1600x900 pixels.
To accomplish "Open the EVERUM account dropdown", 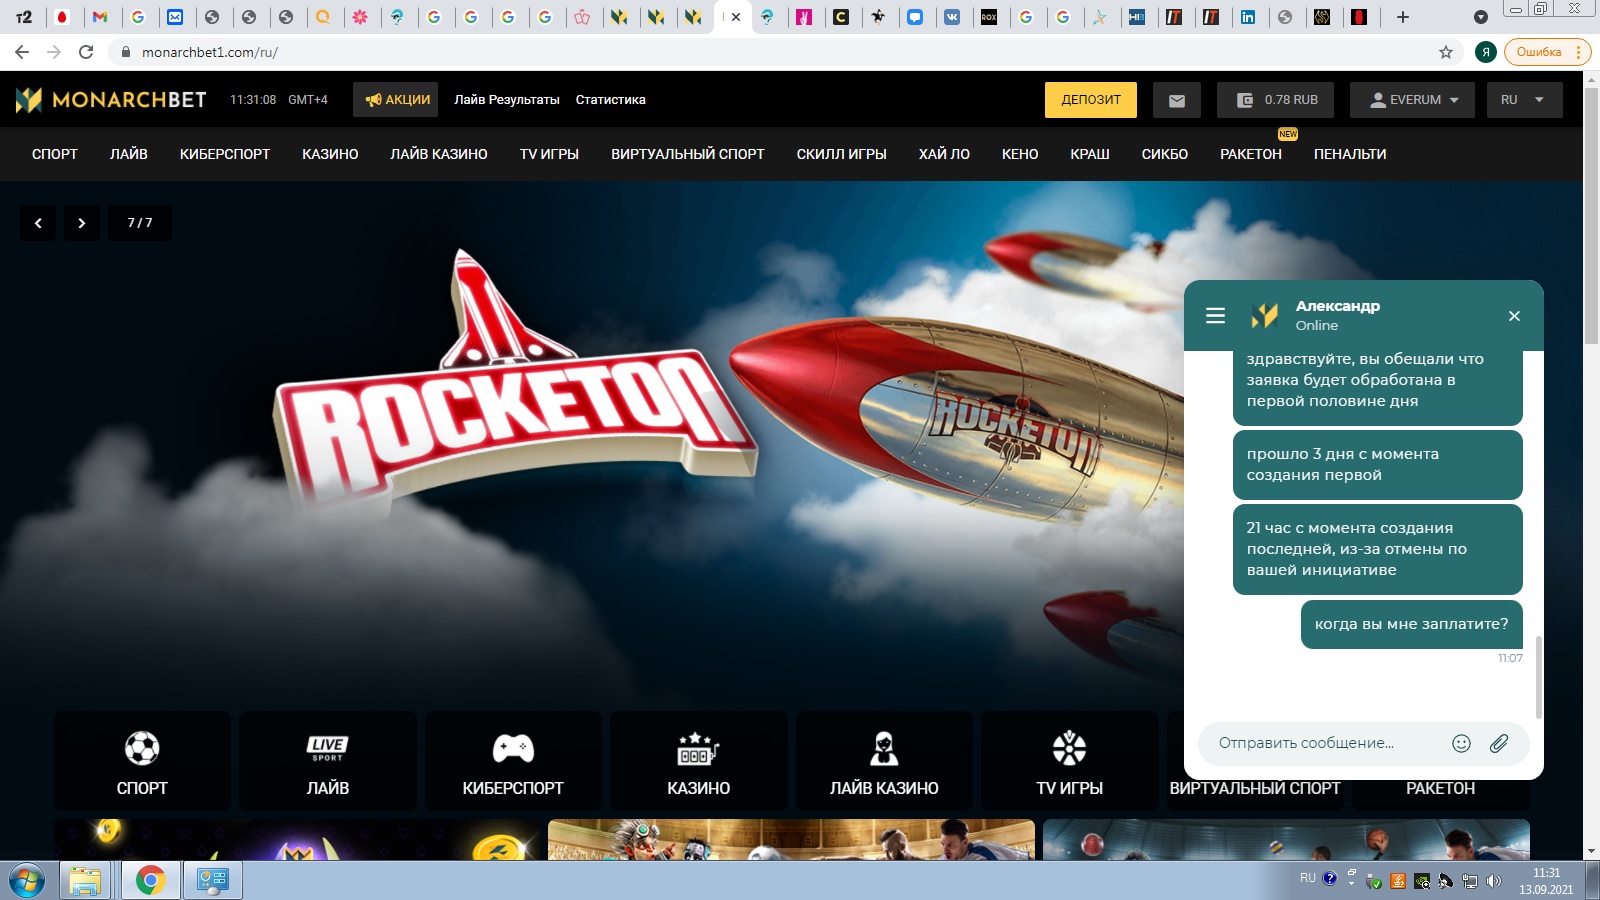I will [1414, 100].
